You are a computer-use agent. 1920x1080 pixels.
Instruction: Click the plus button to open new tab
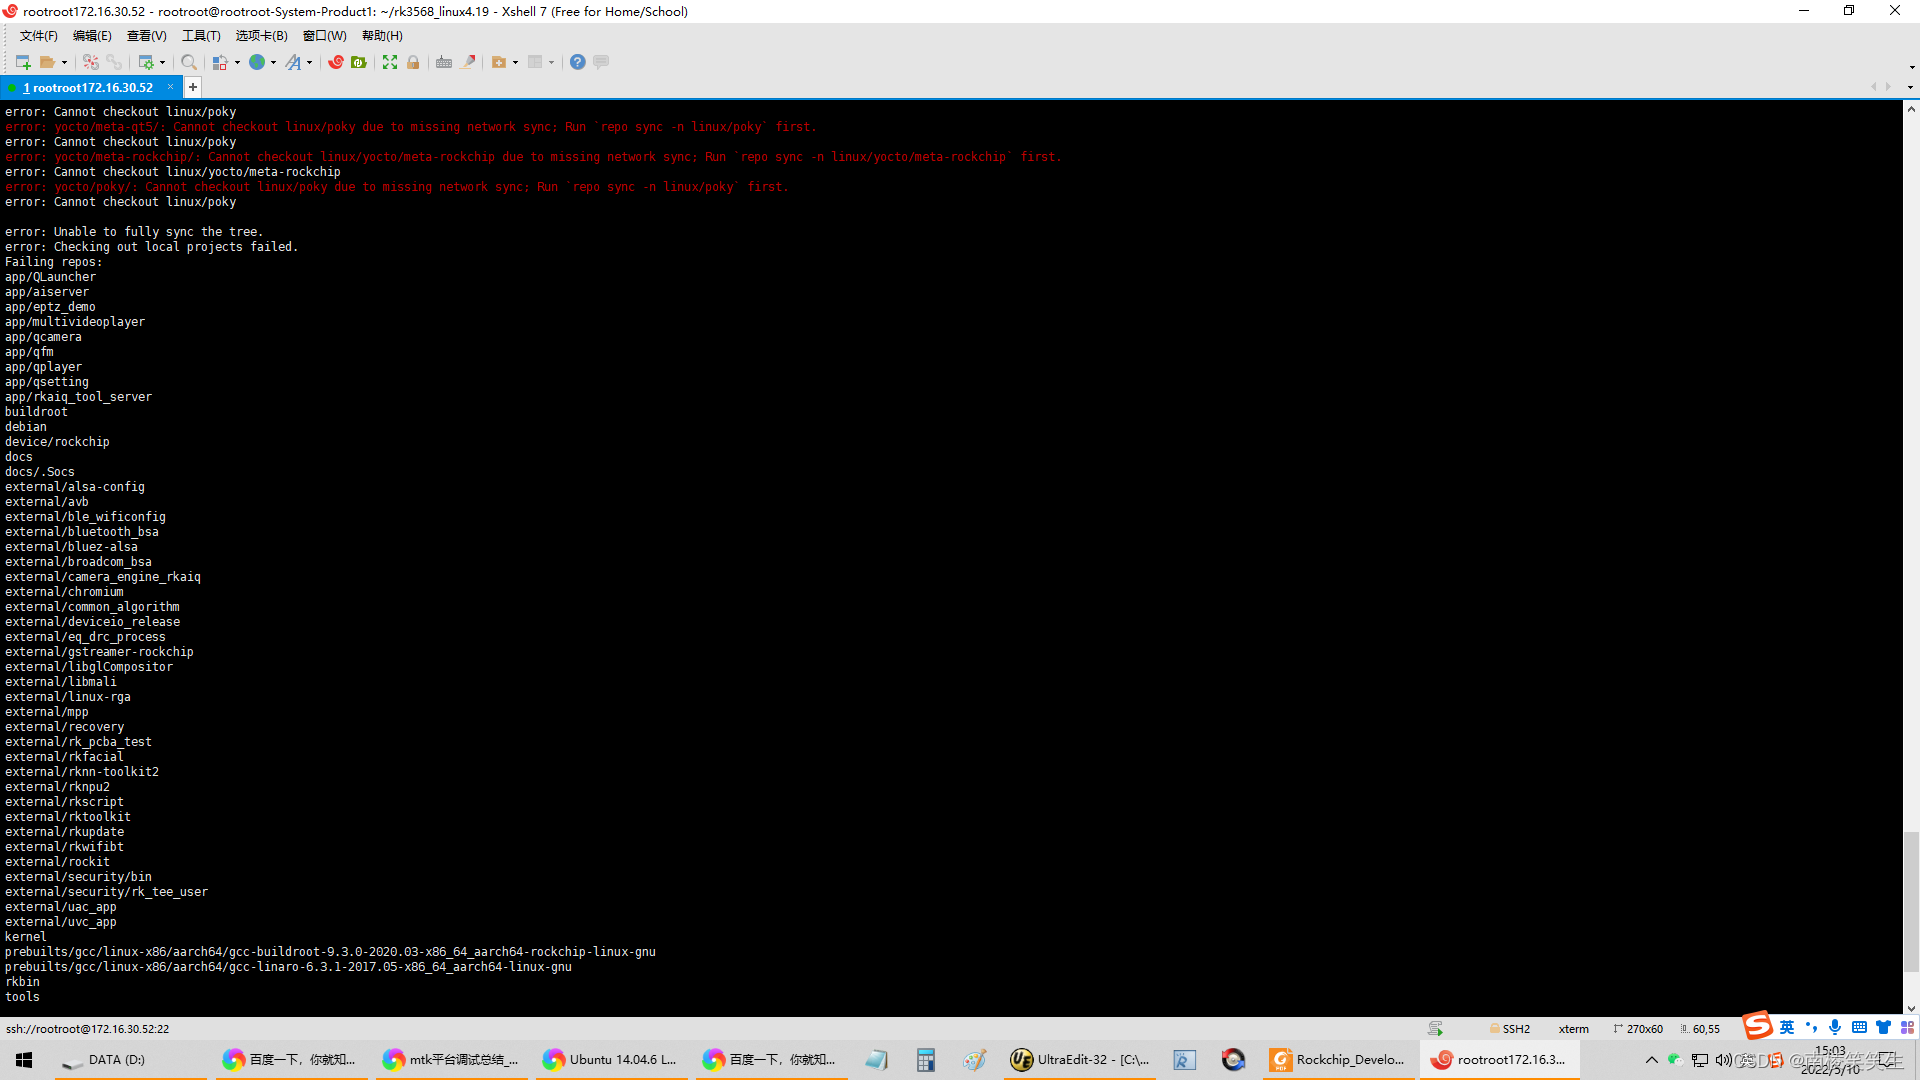coord(192,87)
